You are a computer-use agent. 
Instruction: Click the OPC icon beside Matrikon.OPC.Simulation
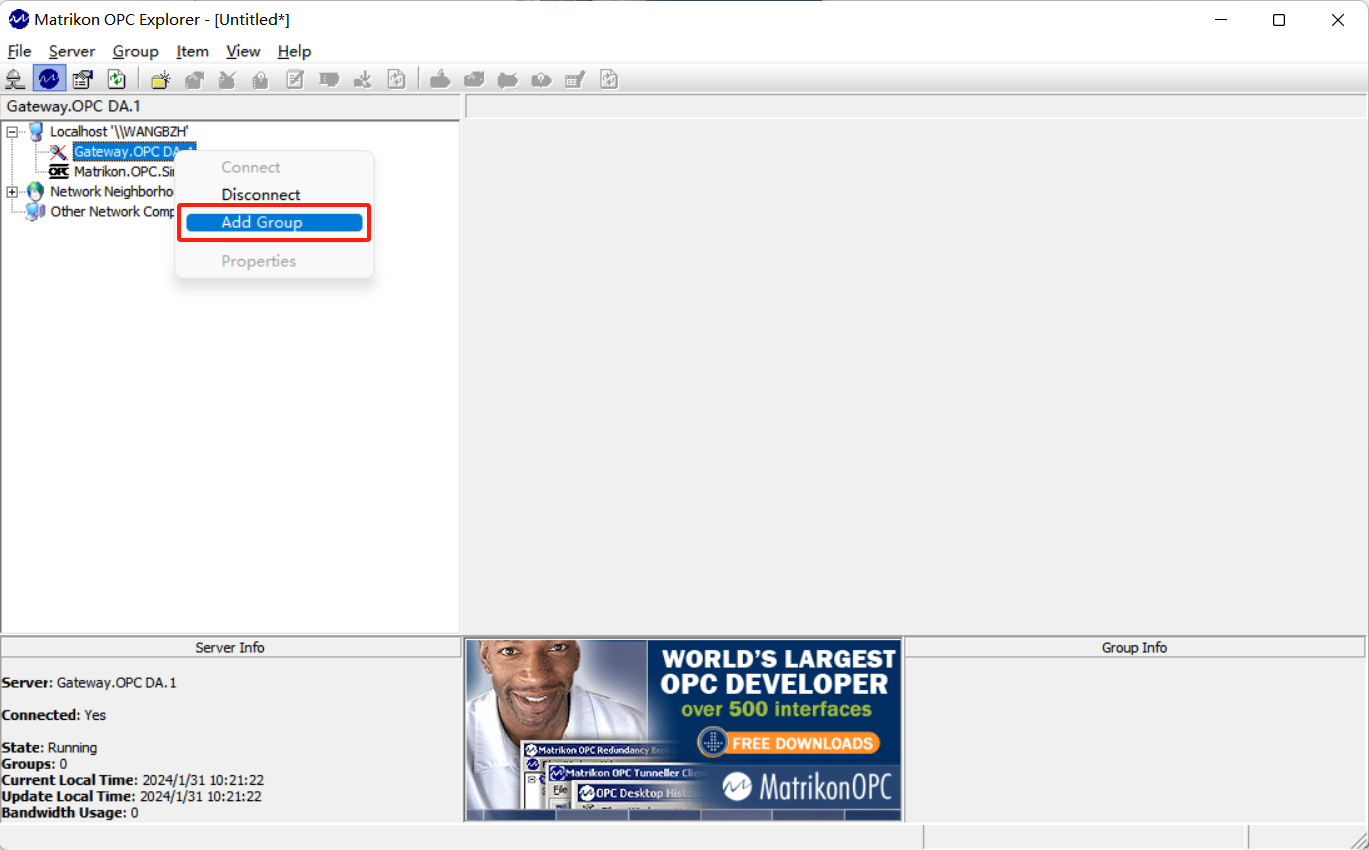[59, 171]
